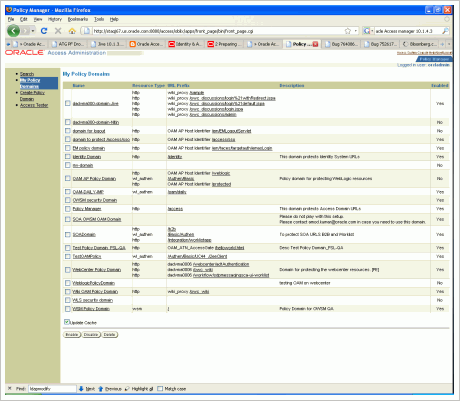This screenshot has width=460, height=401.
Task: Click the Google search engine icon
Action: coord(366,31)
